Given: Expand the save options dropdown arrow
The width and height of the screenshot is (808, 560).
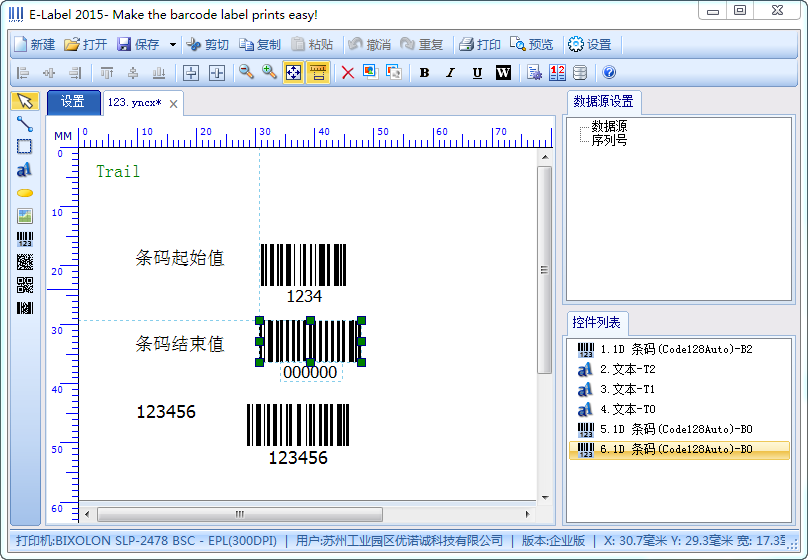Looking at the screenshot, I should [x=173, y=45].
